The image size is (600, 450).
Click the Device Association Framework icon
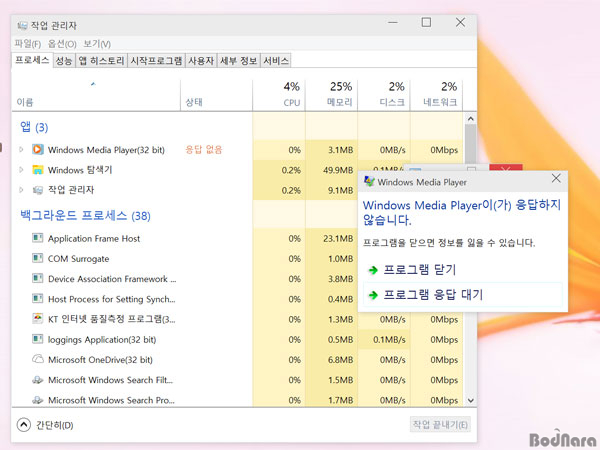pos(37,279)
